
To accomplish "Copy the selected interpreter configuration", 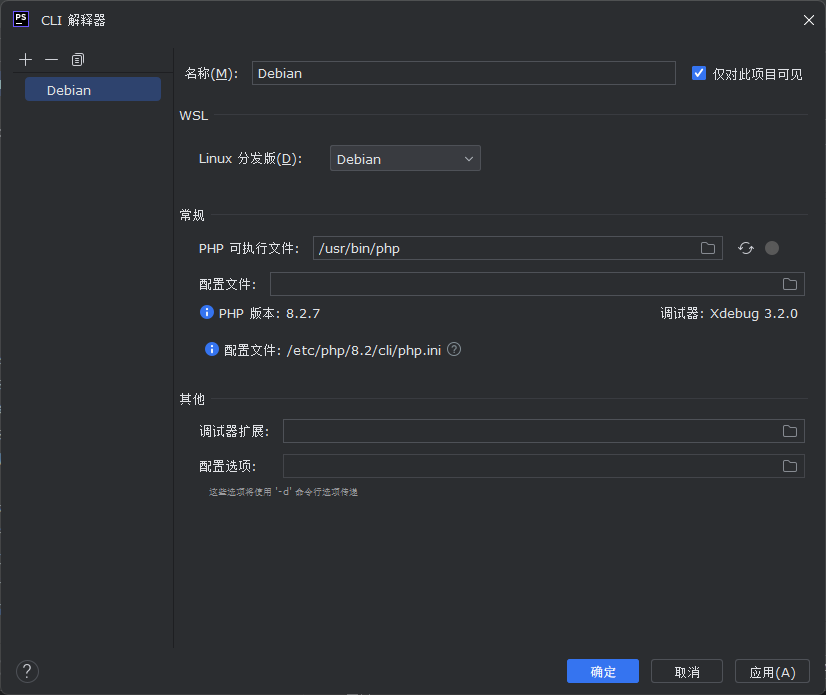I will click(x=77, y=60).
